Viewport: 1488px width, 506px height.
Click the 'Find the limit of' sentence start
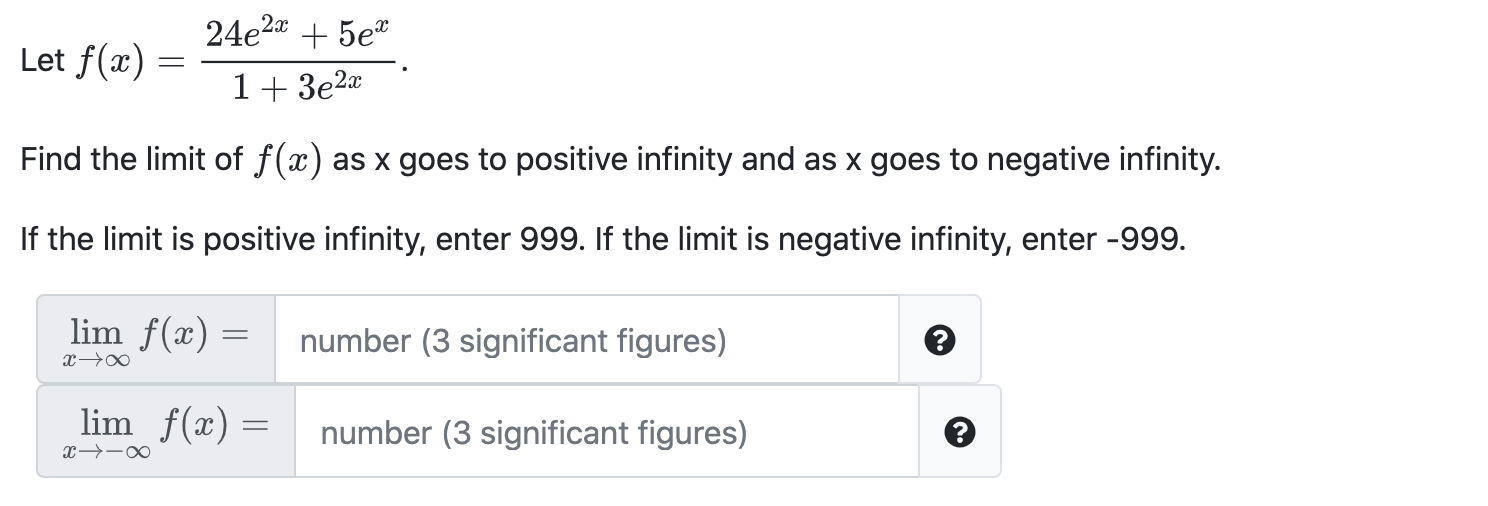132,159
